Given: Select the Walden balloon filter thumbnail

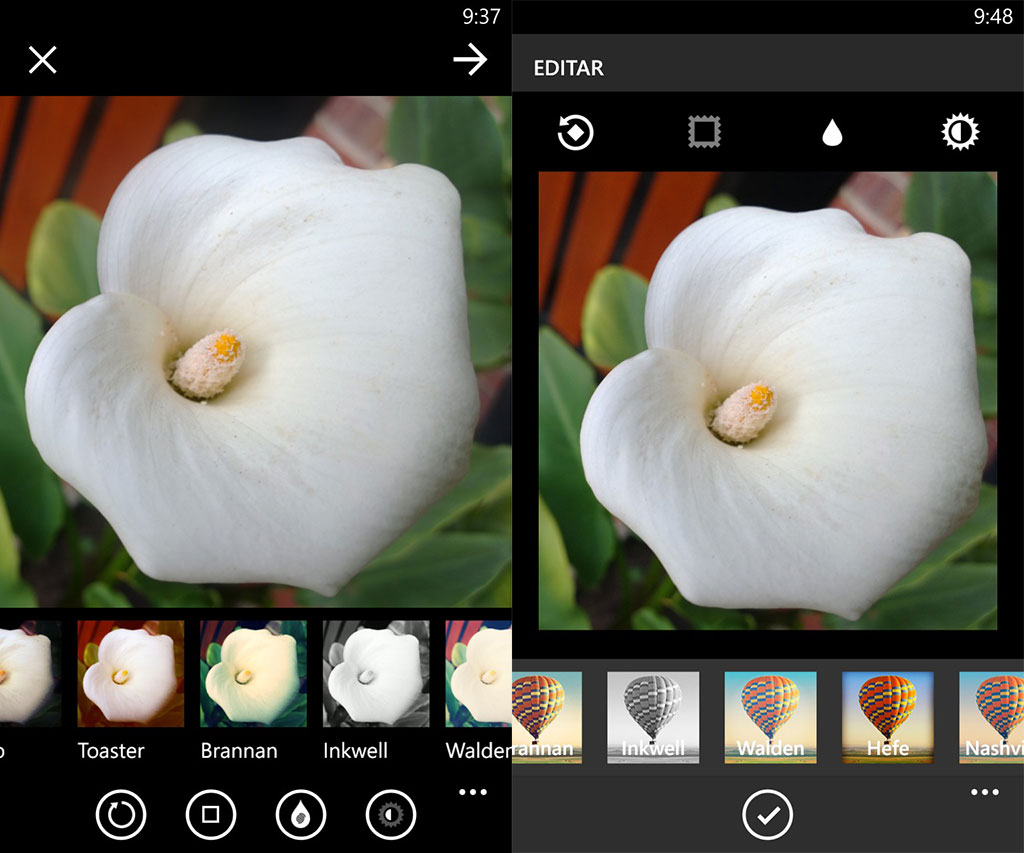Looking at the screenshot, I should (x=770, y=716).
